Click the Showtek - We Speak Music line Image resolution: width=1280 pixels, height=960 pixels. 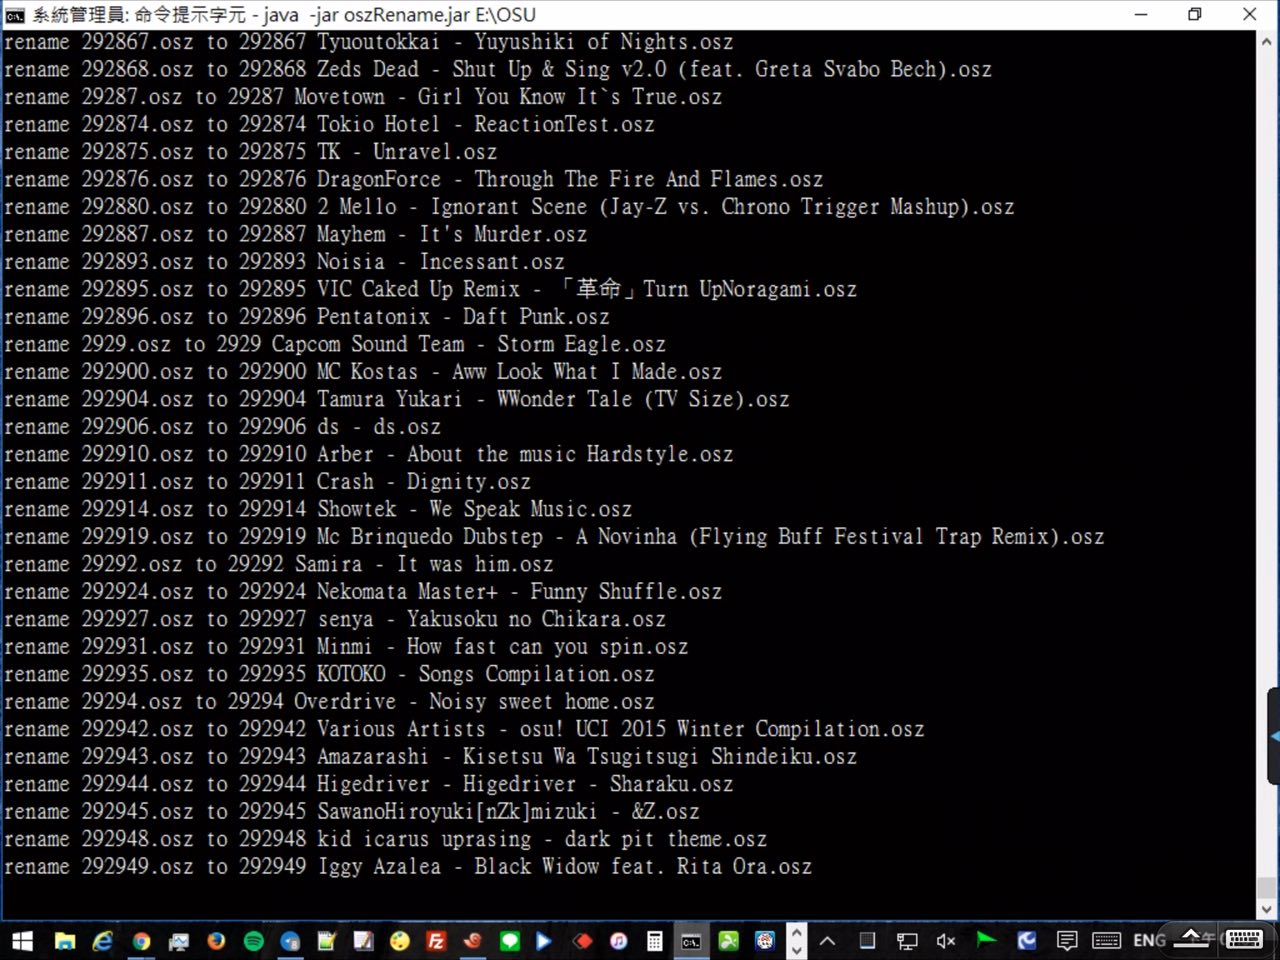click(x=318, y=510)
